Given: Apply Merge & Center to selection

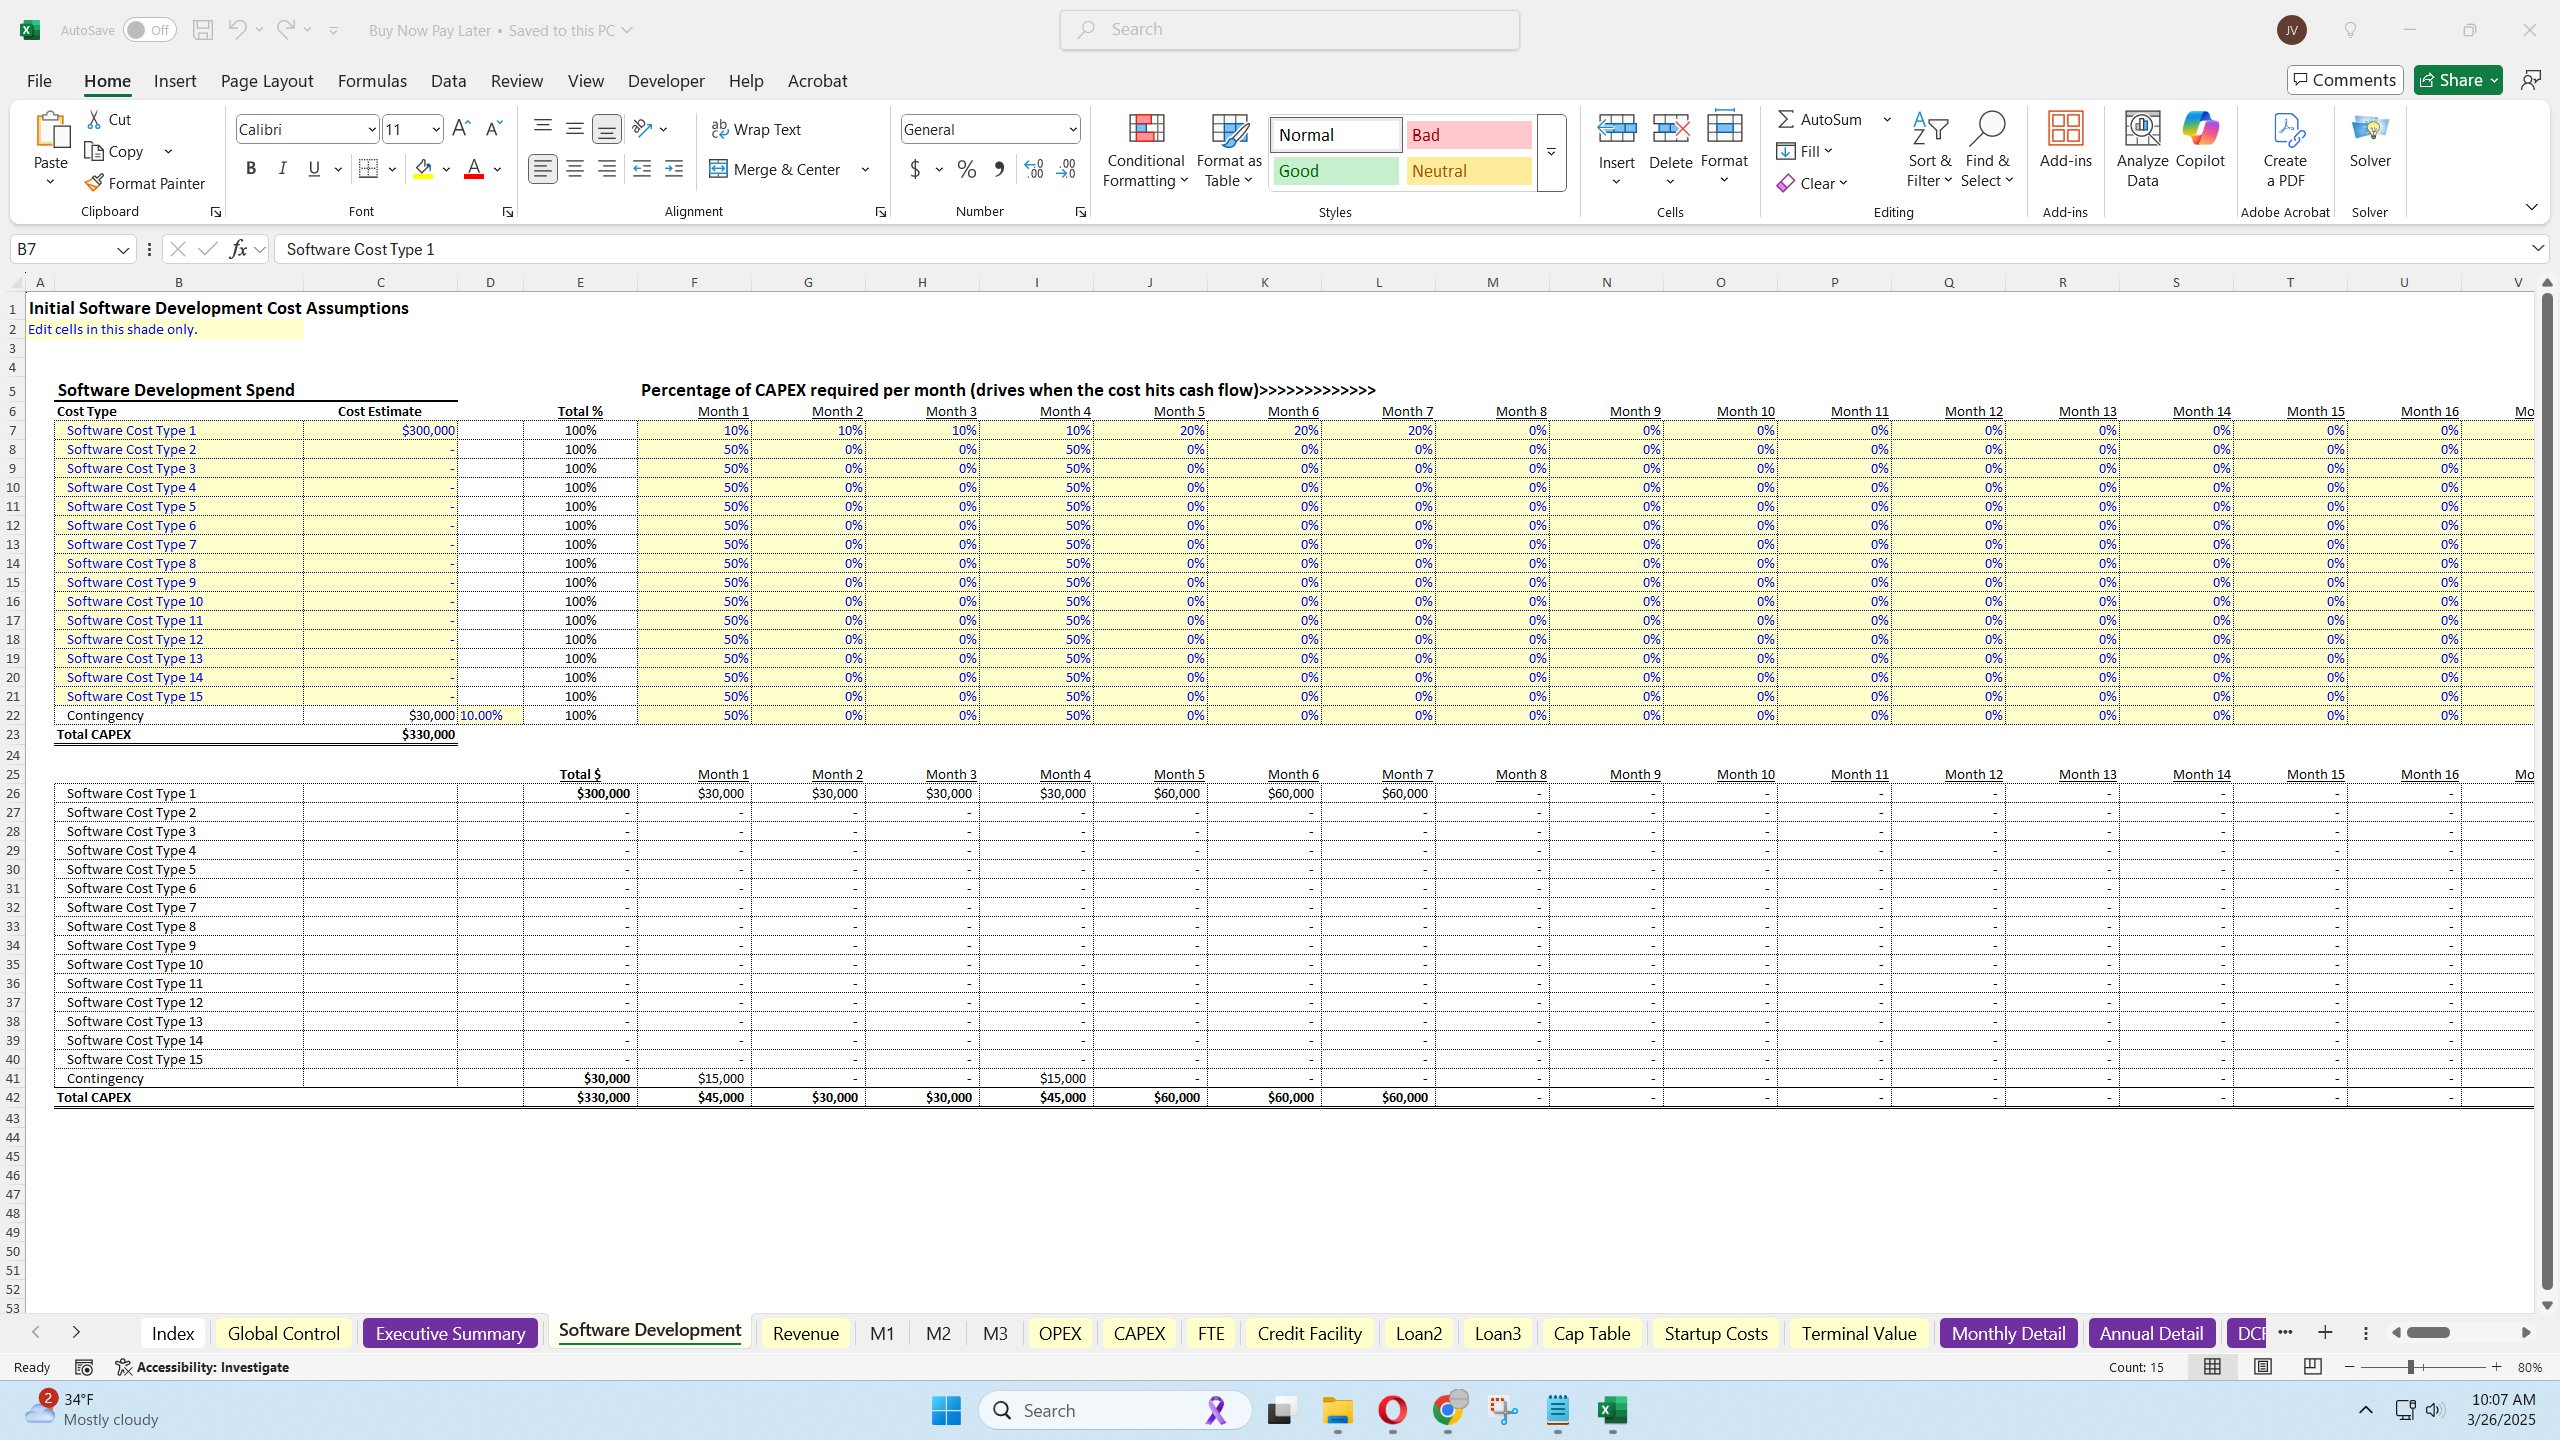Looking at the screenshot, I should 776,169.
